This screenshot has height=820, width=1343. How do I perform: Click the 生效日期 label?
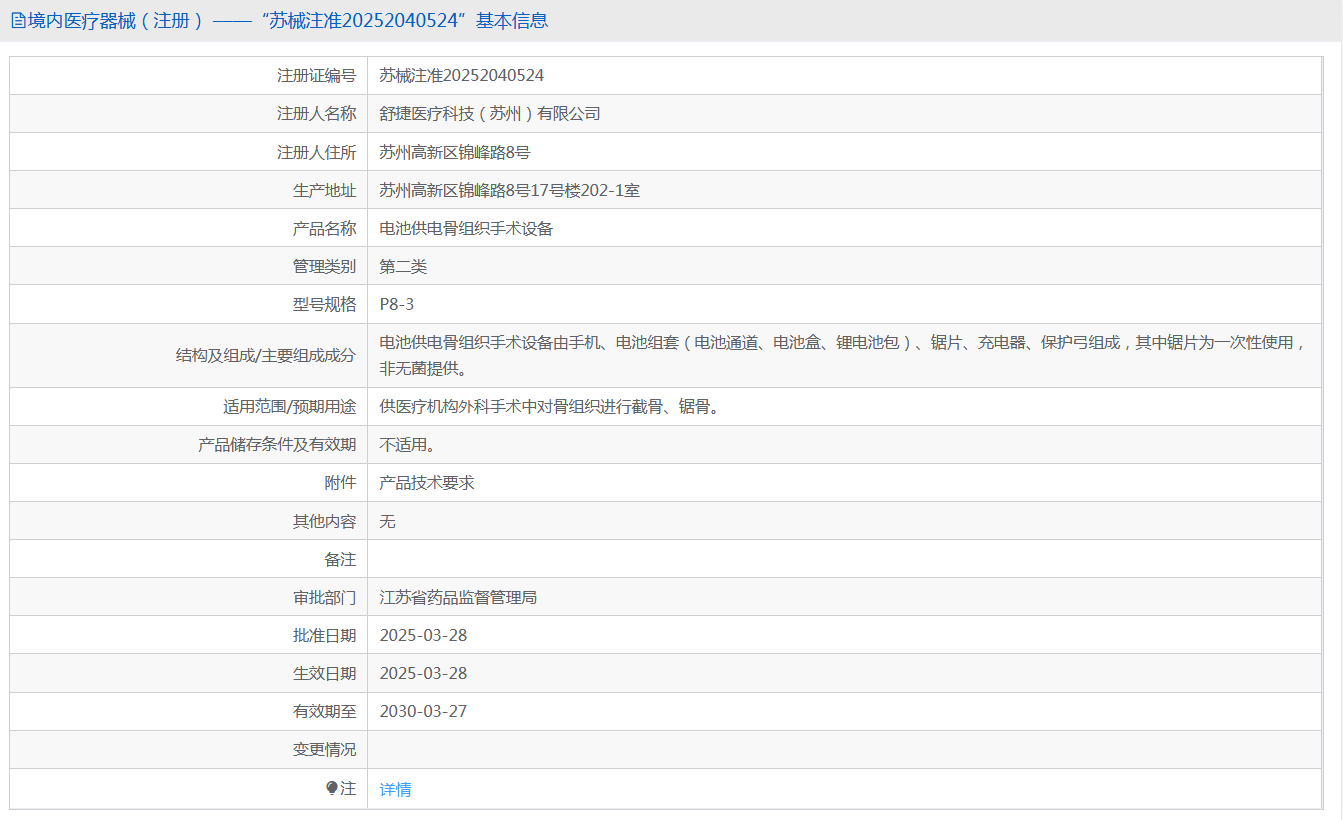tap(324, 673)
